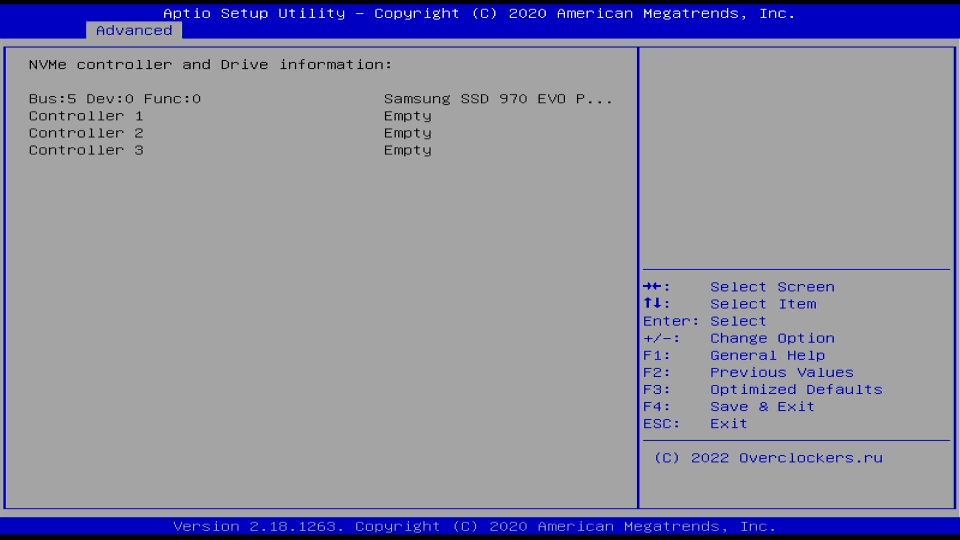The height and width of the screenshot is (540, 960).
Task: Click the ESC Exit entry
Action: (x=696, y=424)
